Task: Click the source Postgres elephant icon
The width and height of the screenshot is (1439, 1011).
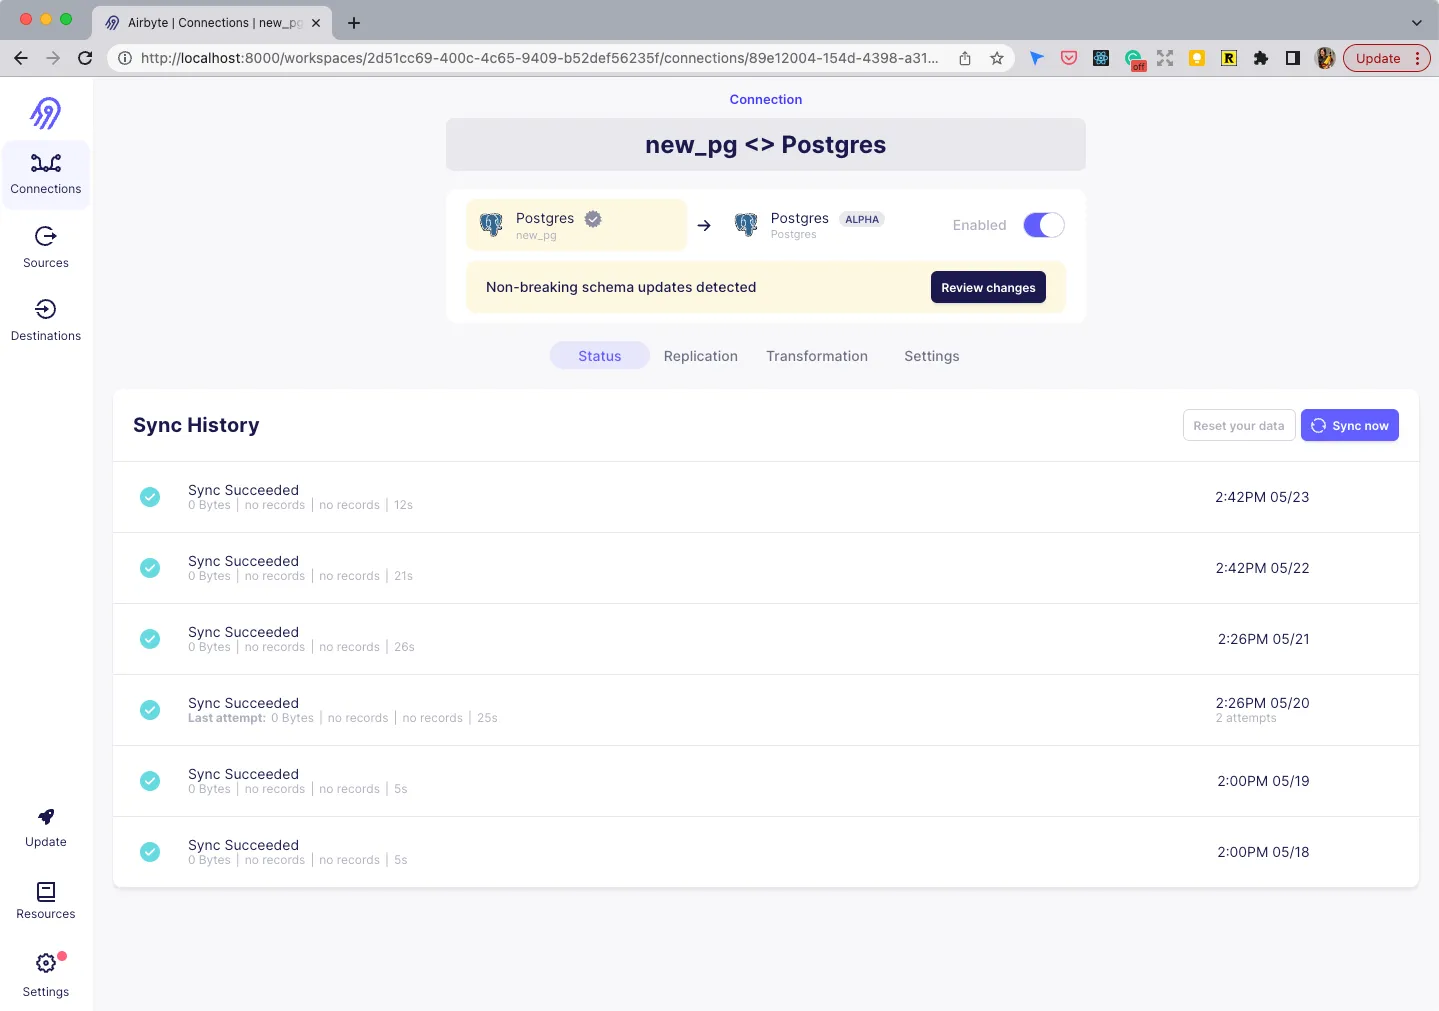Action: (491, 224)
